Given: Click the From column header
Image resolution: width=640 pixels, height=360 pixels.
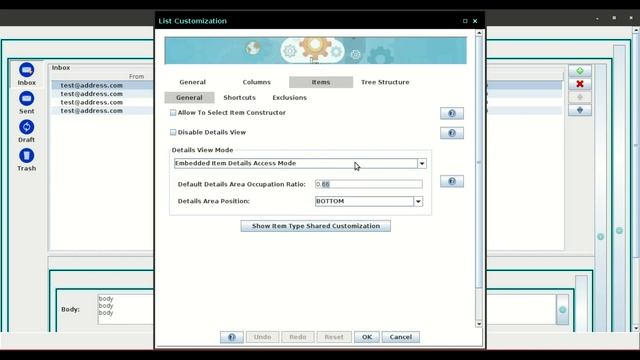Looking at the screenshot, I should (x=136, y=76).
